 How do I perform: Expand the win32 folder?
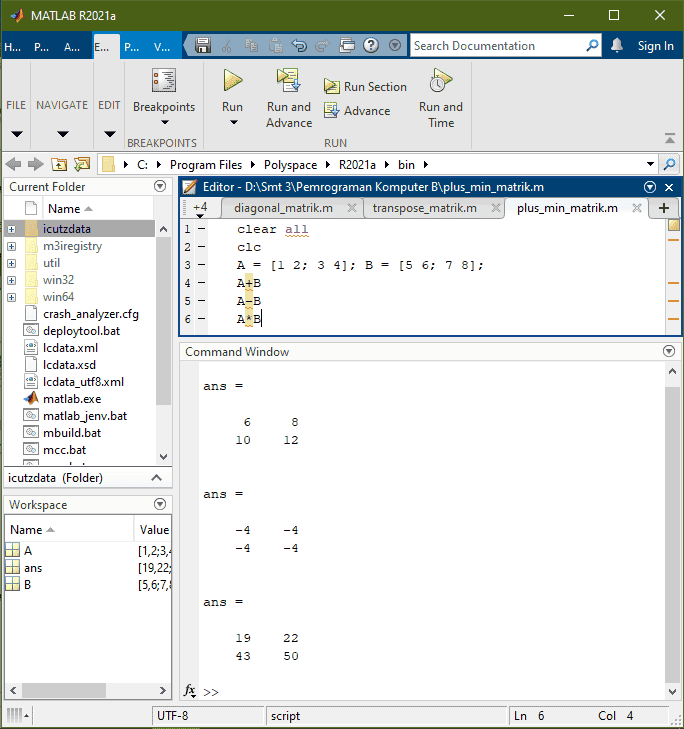(12, 280)
